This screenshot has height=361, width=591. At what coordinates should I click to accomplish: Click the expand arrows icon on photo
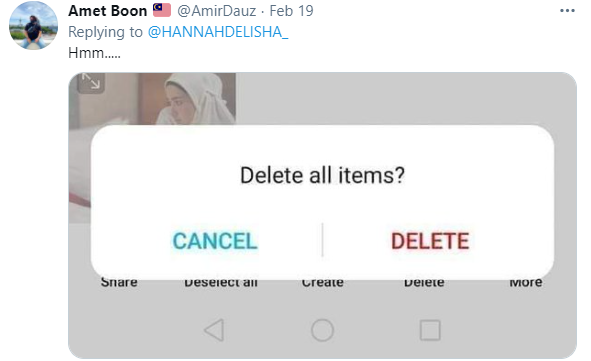[91, 82]
